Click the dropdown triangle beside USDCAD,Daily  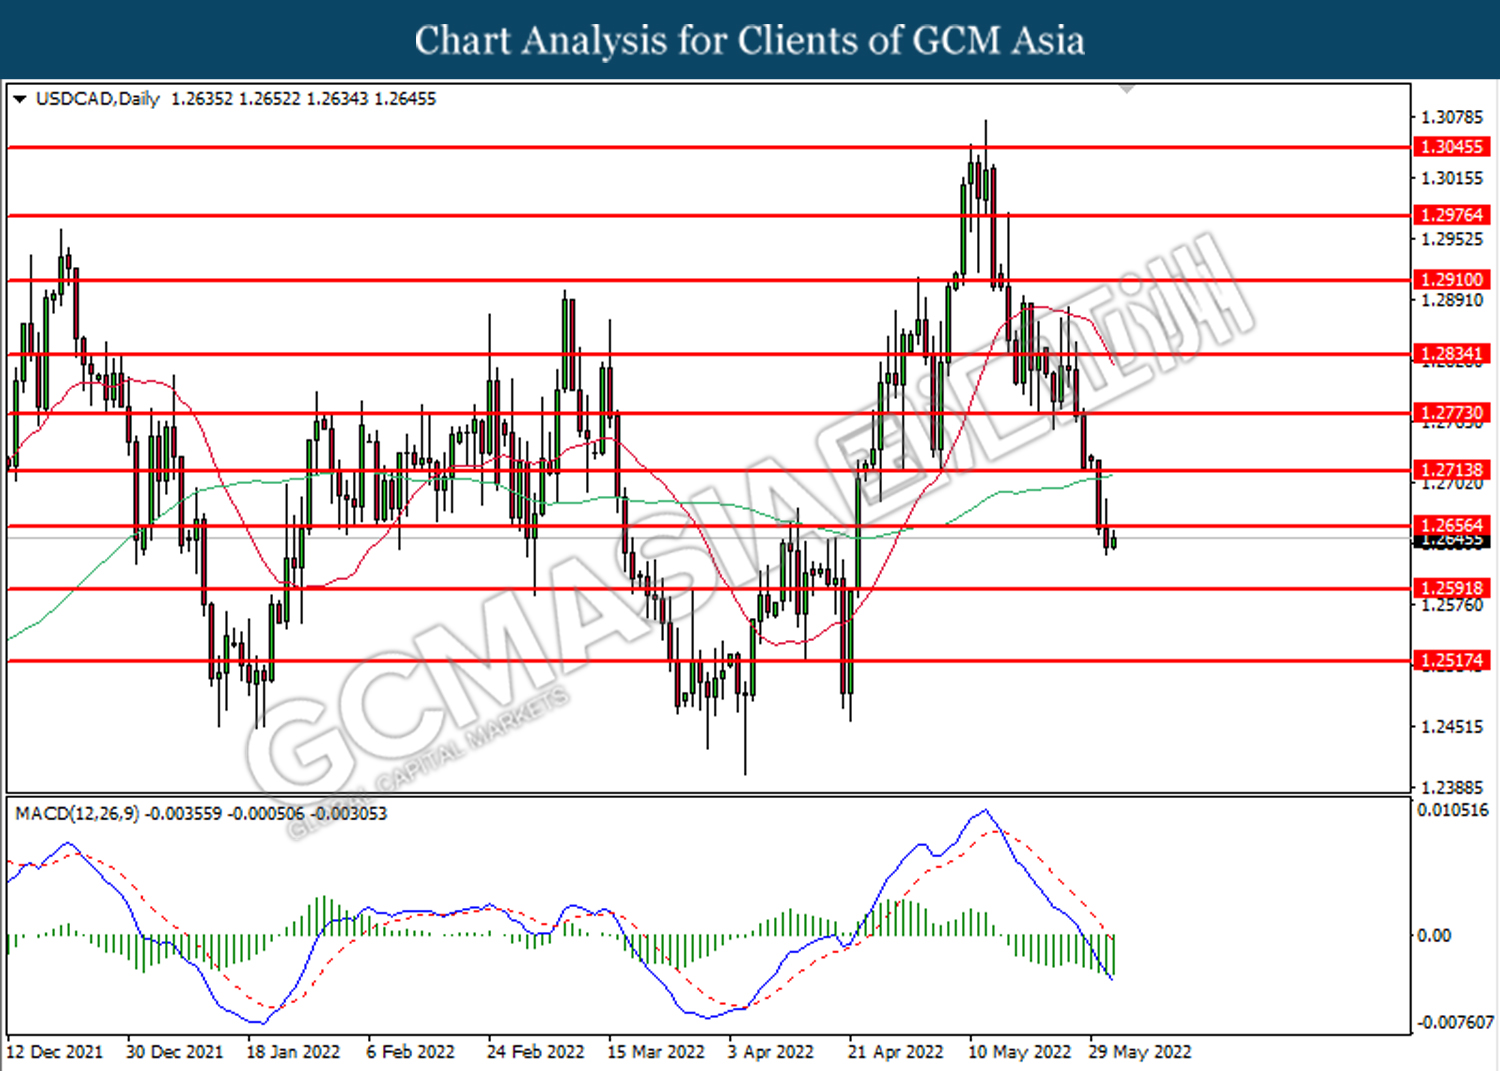click(19, 99)
